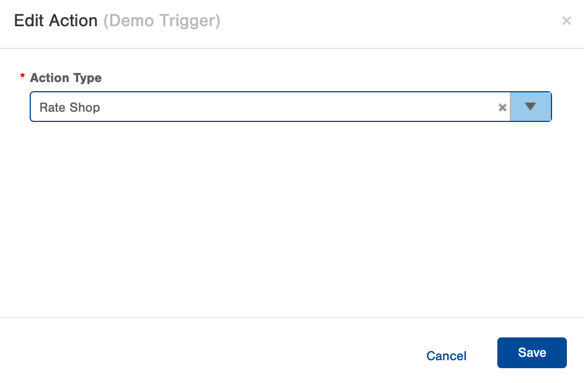Open the action type list via triangle icon
Viewport: 584px width, 383px height.
point(530,107)
